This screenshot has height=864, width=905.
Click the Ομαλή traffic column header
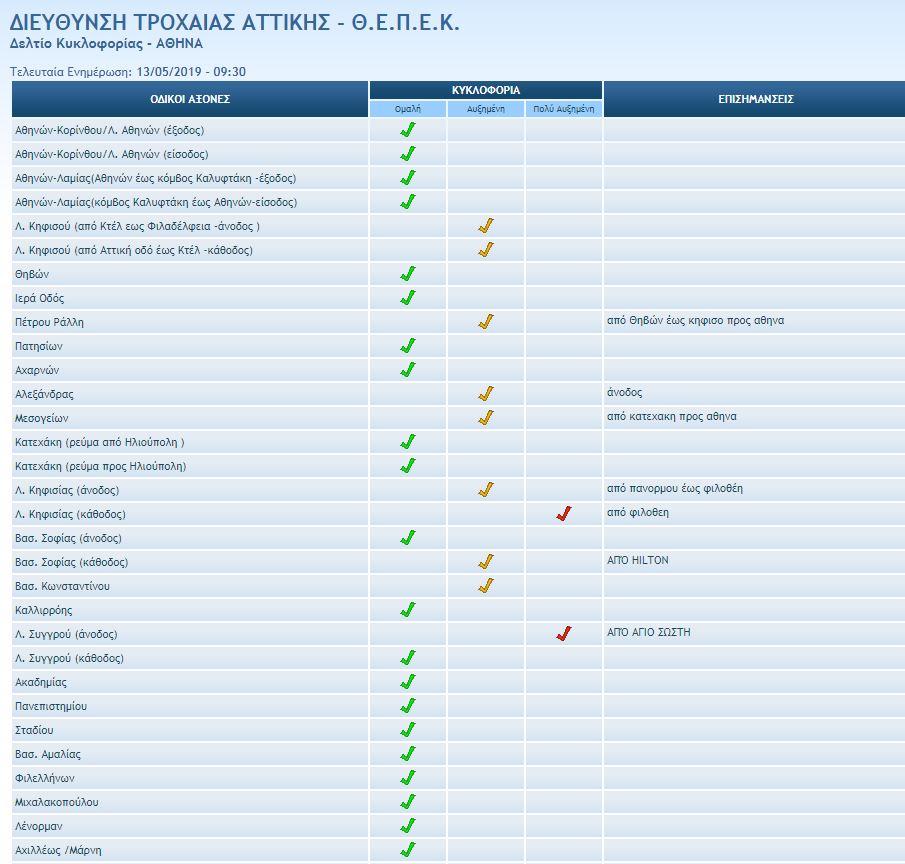[x=407, y=108]
